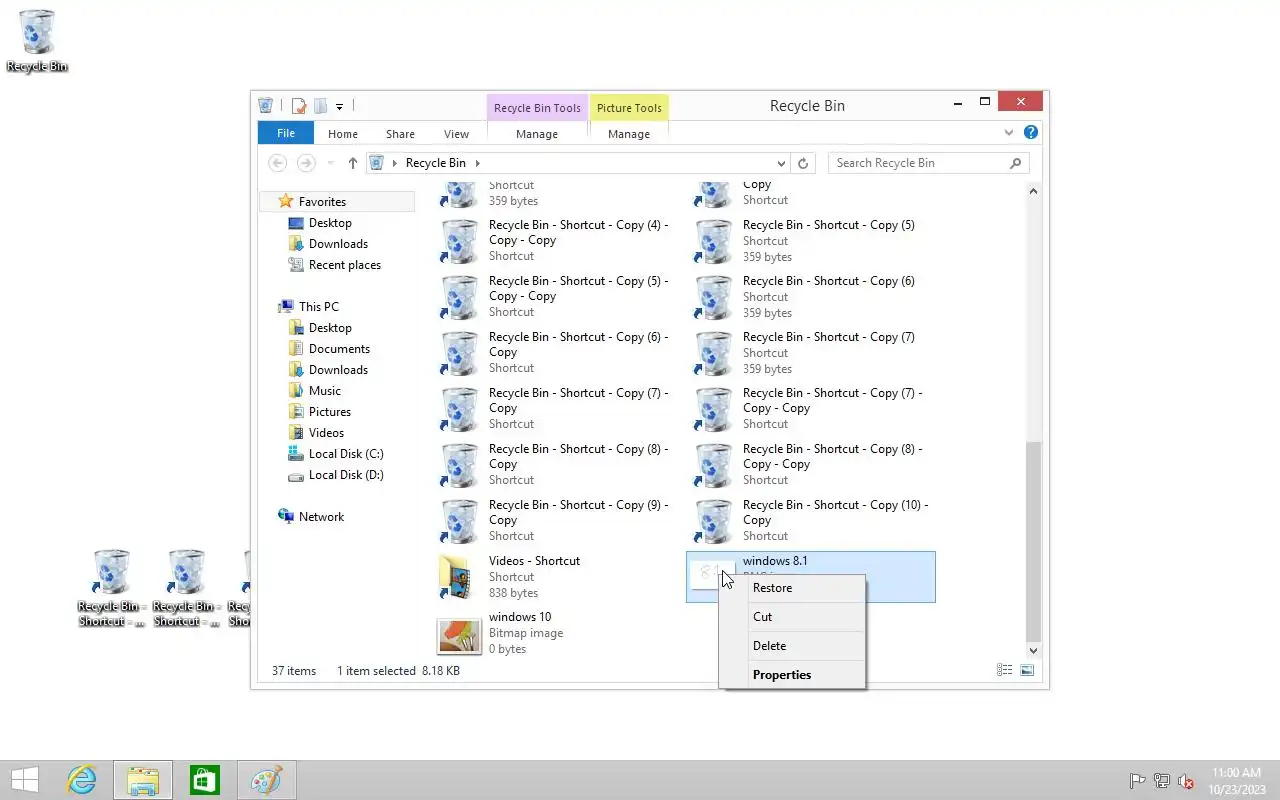Choose Restore from the context menu
1280x800 pixels.
coord(792,588)
